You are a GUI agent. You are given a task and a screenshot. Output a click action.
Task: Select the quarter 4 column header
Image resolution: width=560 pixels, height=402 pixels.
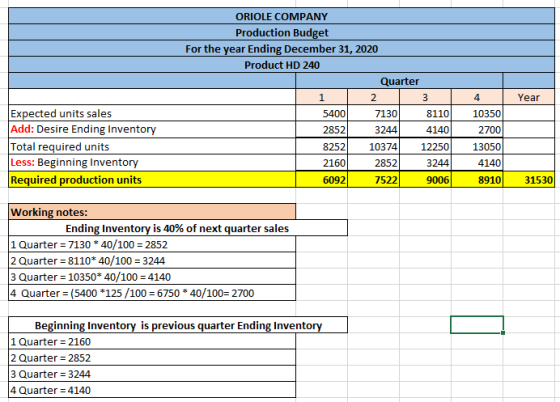click(477, 97)
